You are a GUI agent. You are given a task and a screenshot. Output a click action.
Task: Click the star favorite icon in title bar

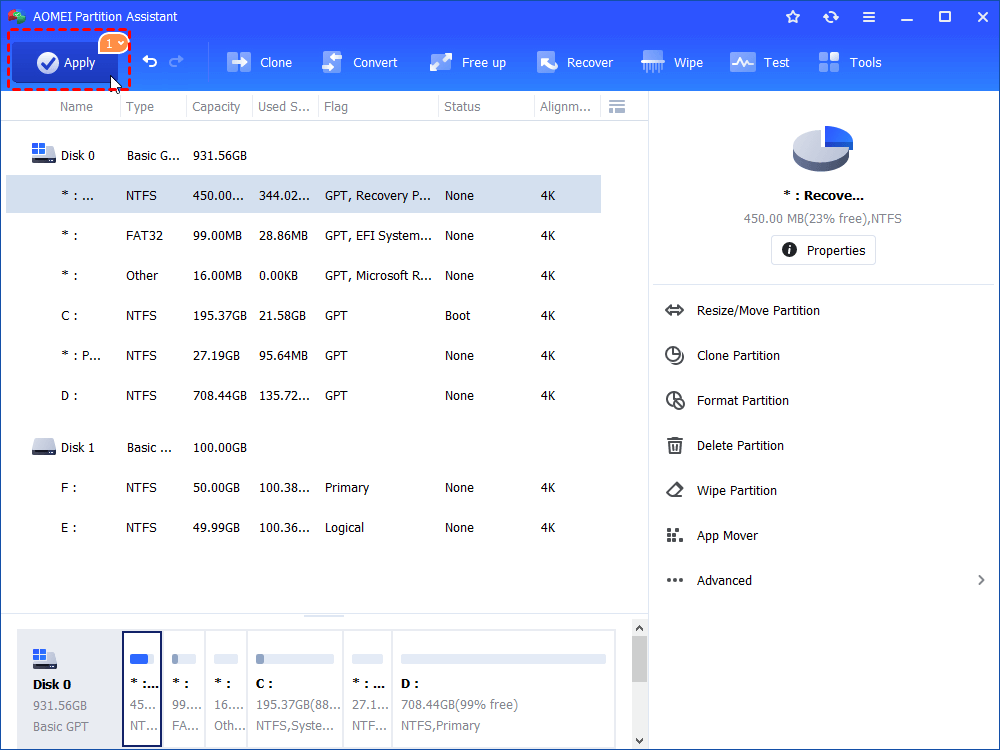(793, 17)
